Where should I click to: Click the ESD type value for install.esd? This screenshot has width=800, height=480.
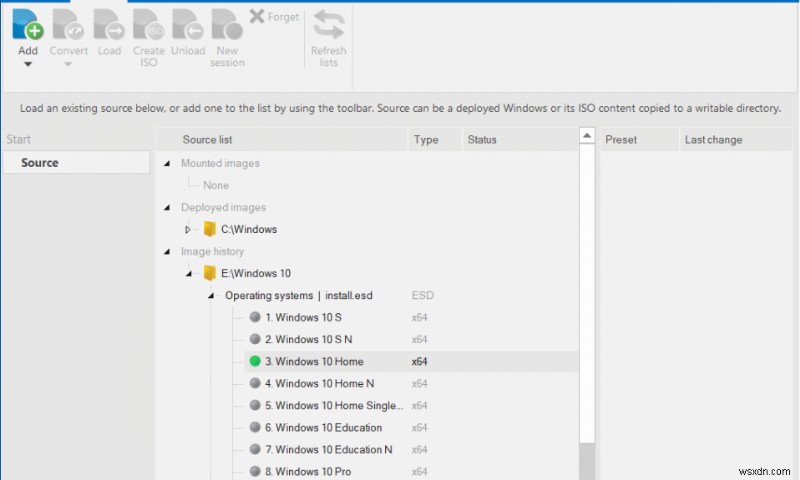click(x=422, y=295)
